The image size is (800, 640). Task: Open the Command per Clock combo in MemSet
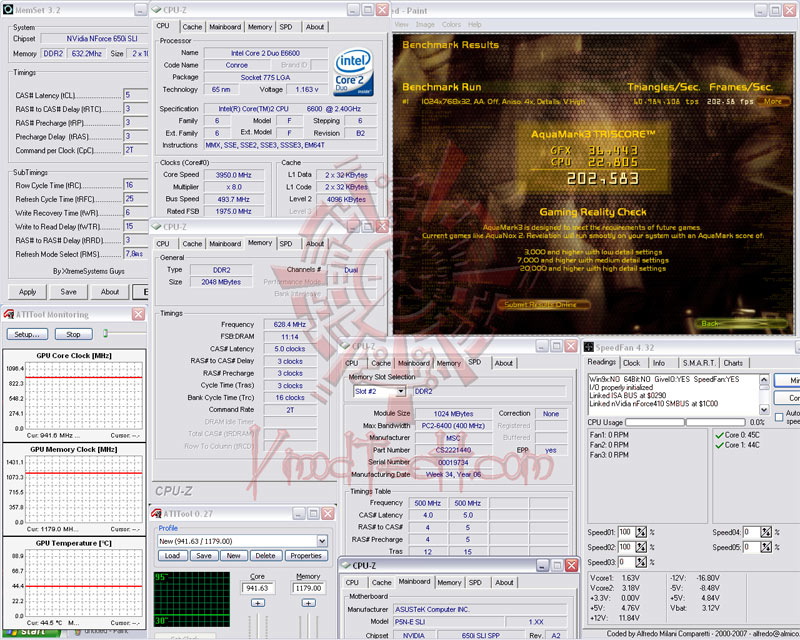pos(136,150)
